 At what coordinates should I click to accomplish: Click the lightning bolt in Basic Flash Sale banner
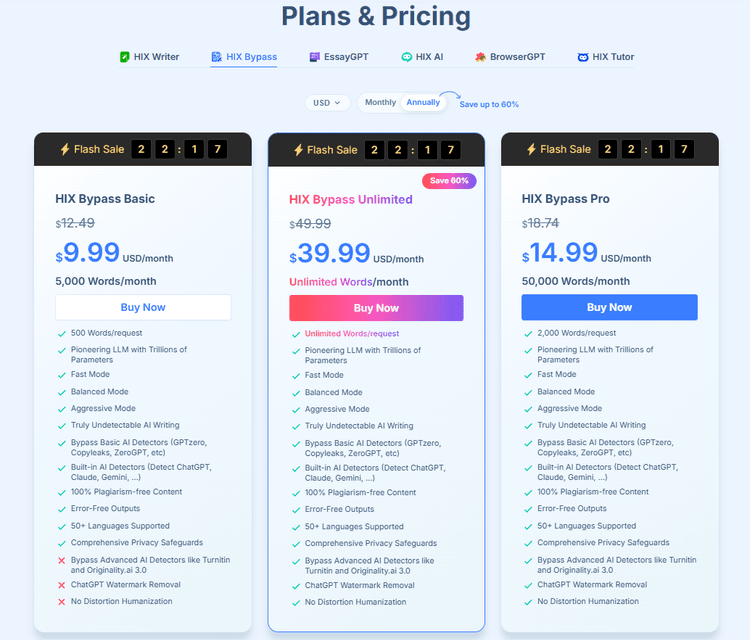[x=65, y=150]
